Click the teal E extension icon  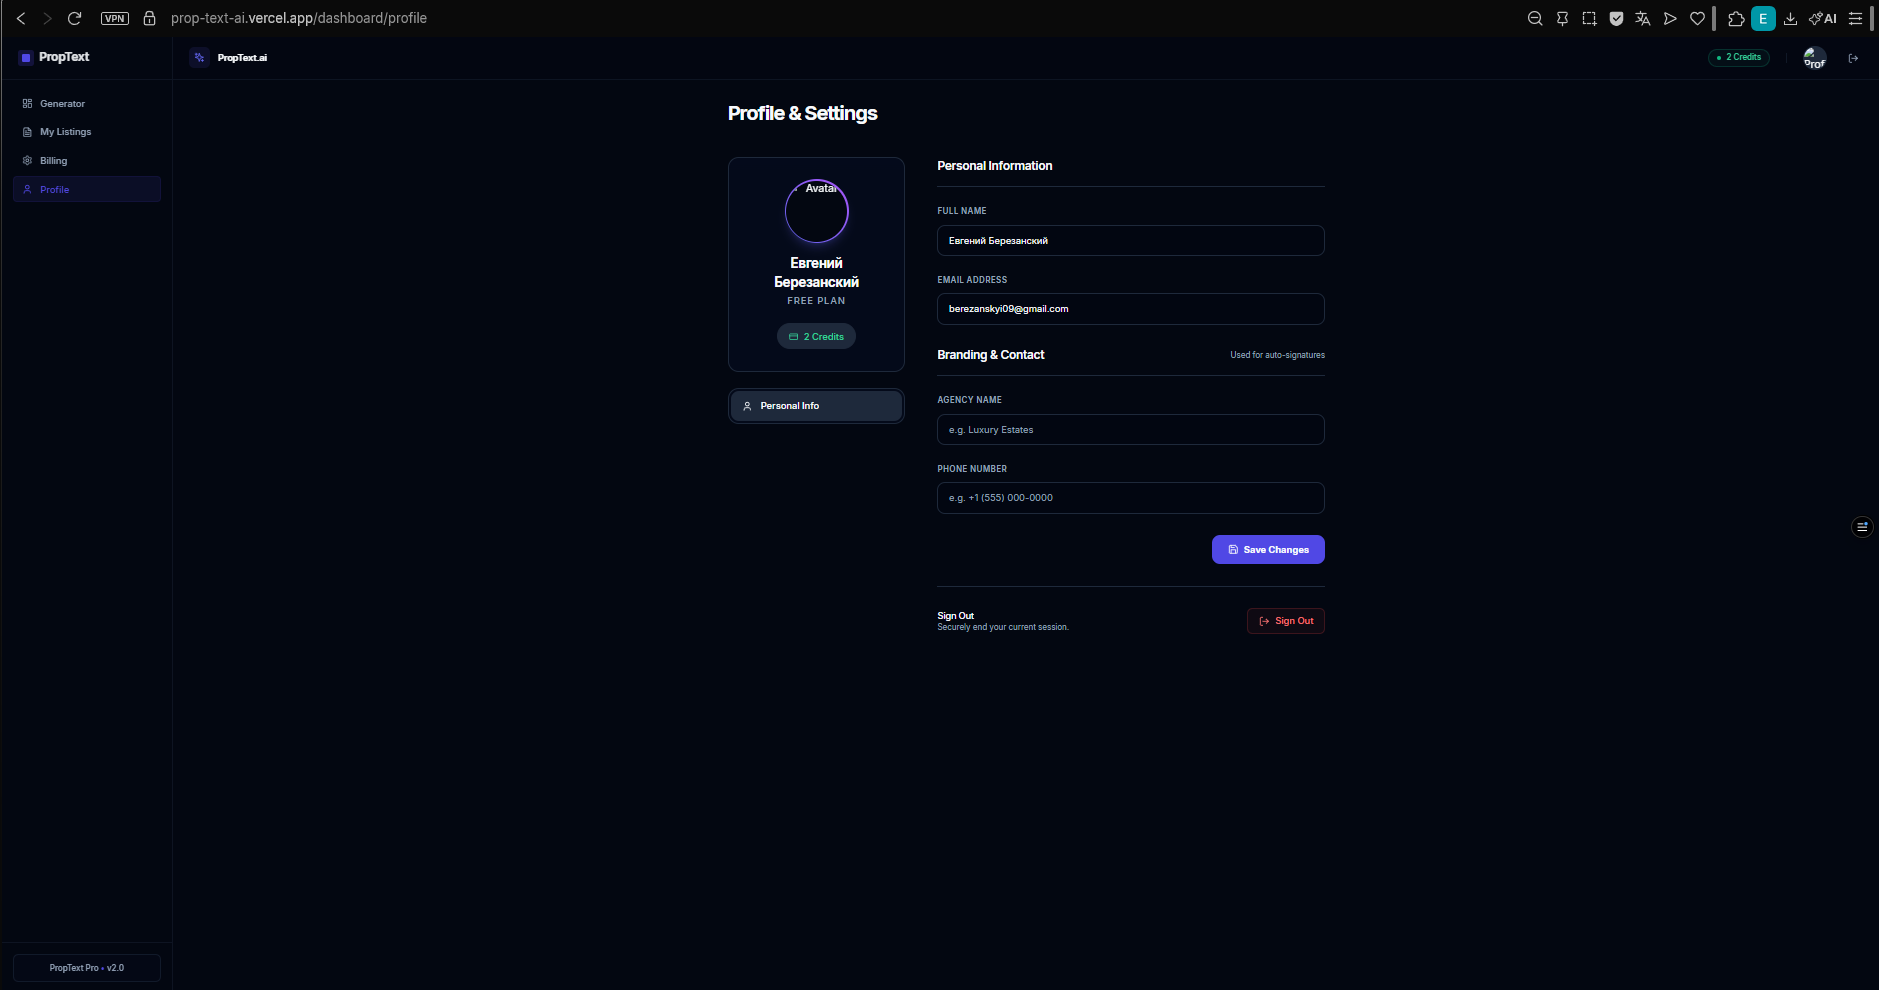pos(1764,18)
